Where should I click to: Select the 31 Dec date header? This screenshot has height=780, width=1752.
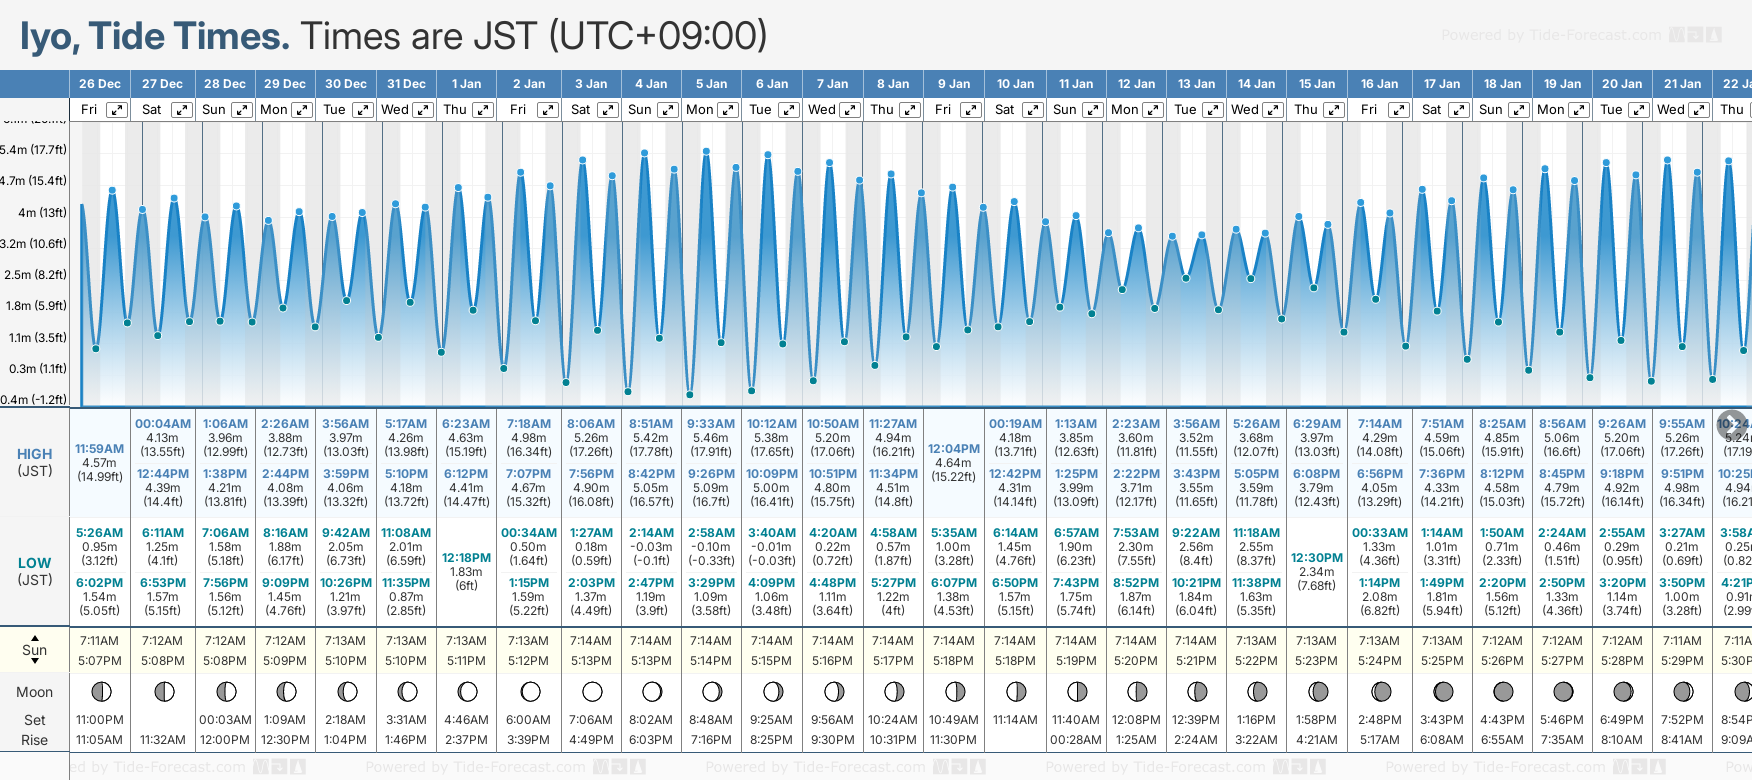(406, 84)
